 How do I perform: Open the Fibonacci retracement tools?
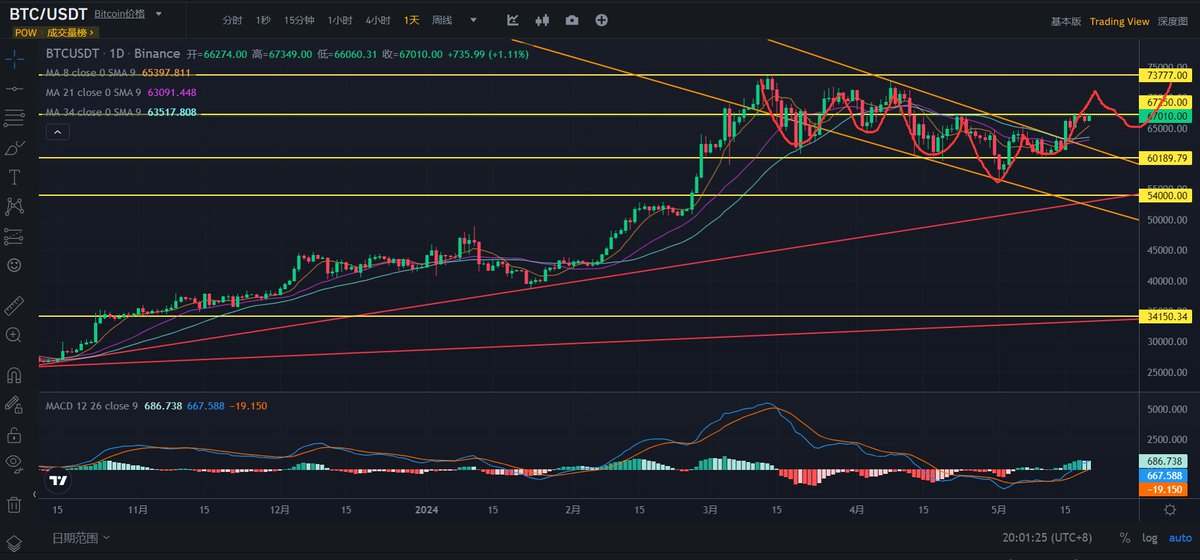pyautogui.click(x=14, y=118)
